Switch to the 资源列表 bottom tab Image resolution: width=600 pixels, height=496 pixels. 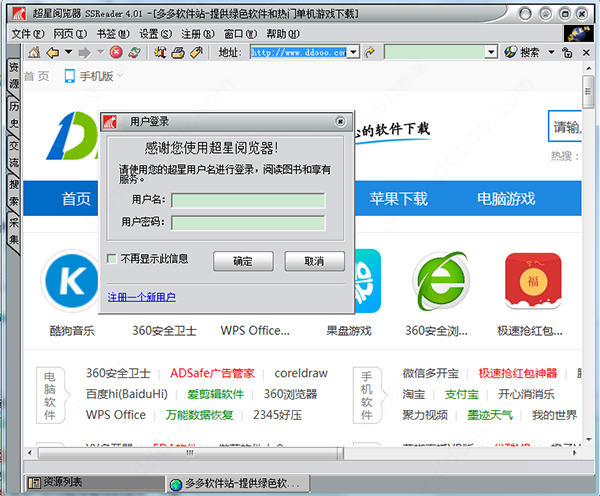pyautogui.click(x=95, y=483)
